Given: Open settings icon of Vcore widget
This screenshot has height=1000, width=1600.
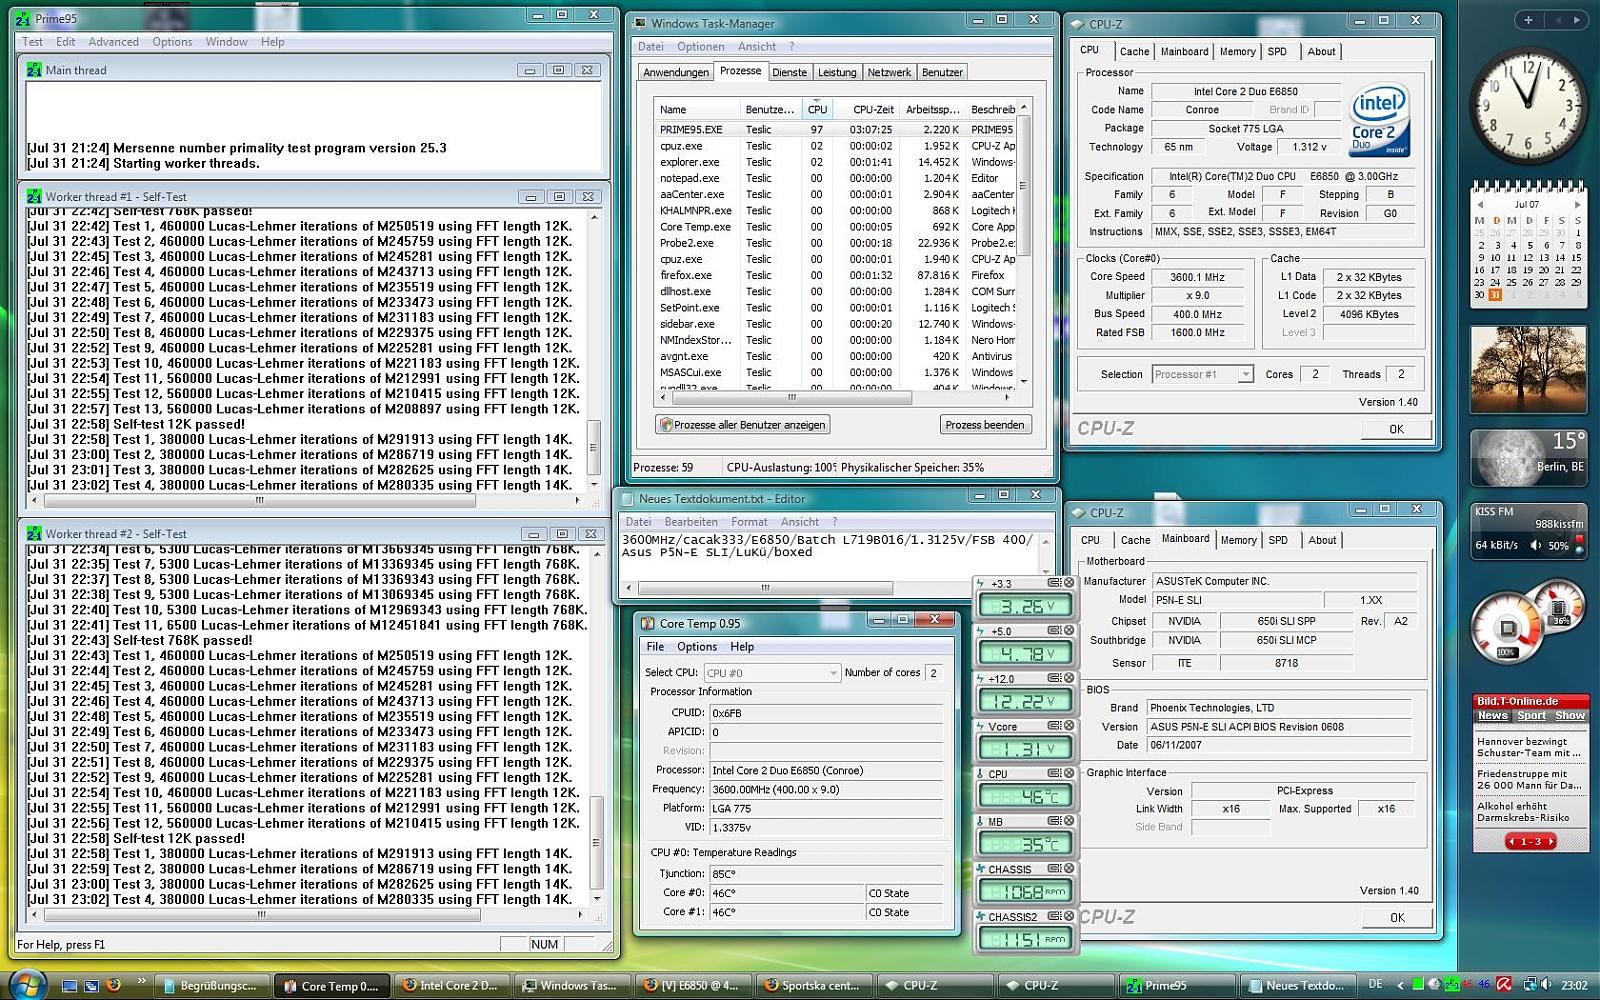Looking at the screenshot, I should [x=1054, y=725].
